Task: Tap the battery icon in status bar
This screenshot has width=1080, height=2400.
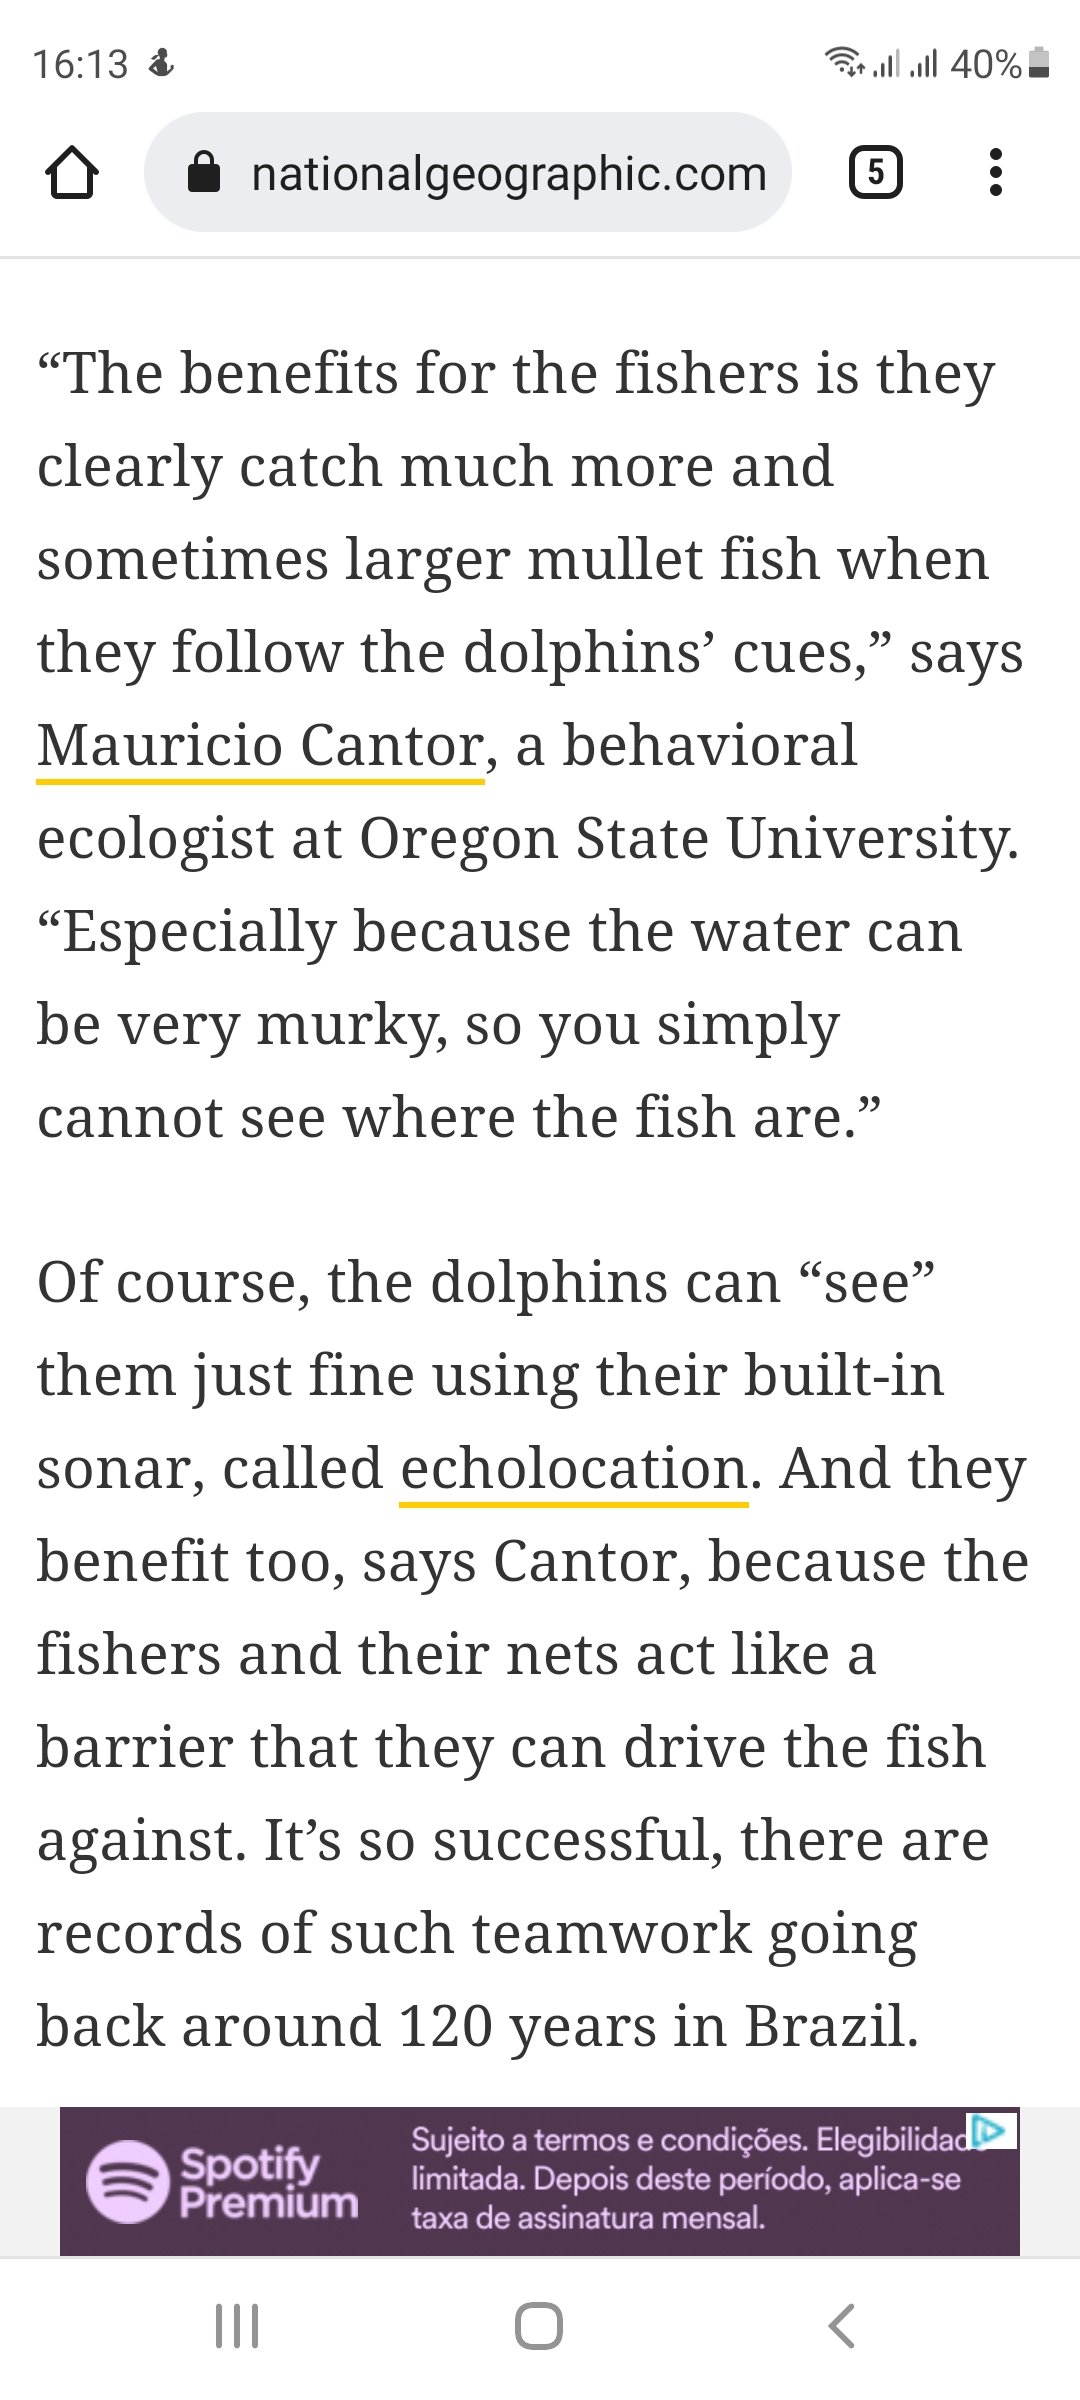Action: [x=1039, y=63]
